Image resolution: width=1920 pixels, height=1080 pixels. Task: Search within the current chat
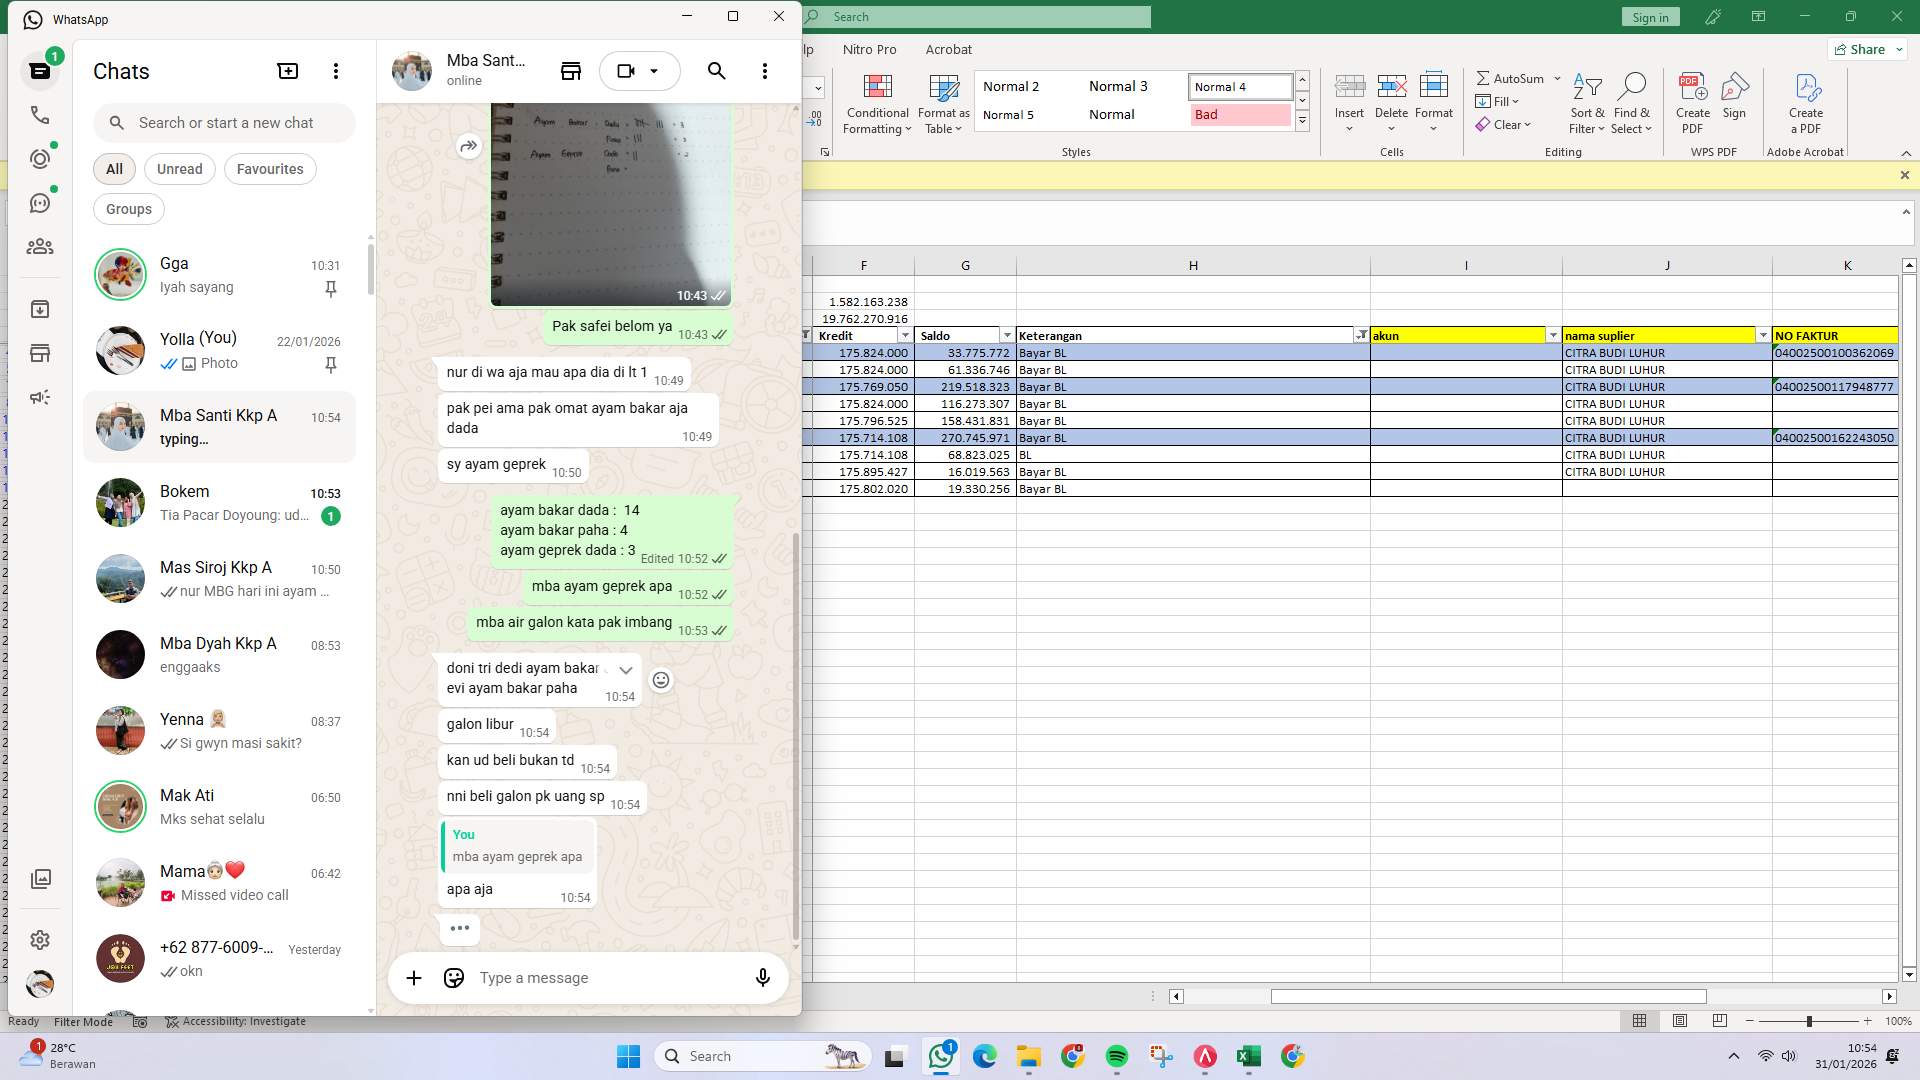point(716,71)
